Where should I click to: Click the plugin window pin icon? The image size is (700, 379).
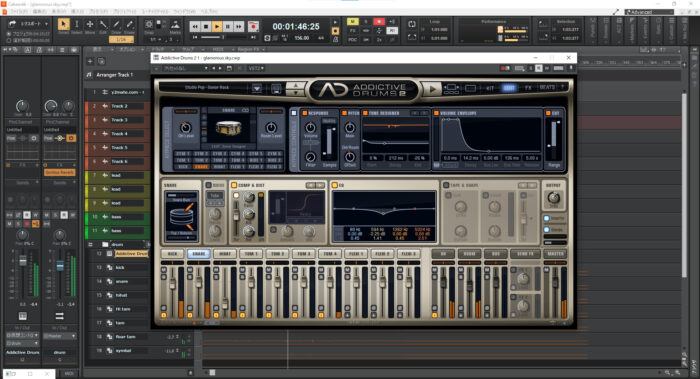pos(571,68)
